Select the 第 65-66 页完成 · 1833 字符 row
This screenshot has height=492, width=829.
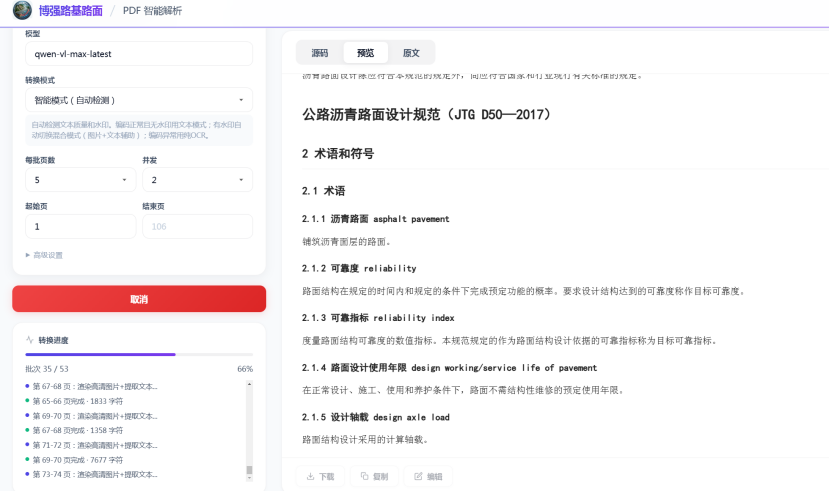[75, 401]
